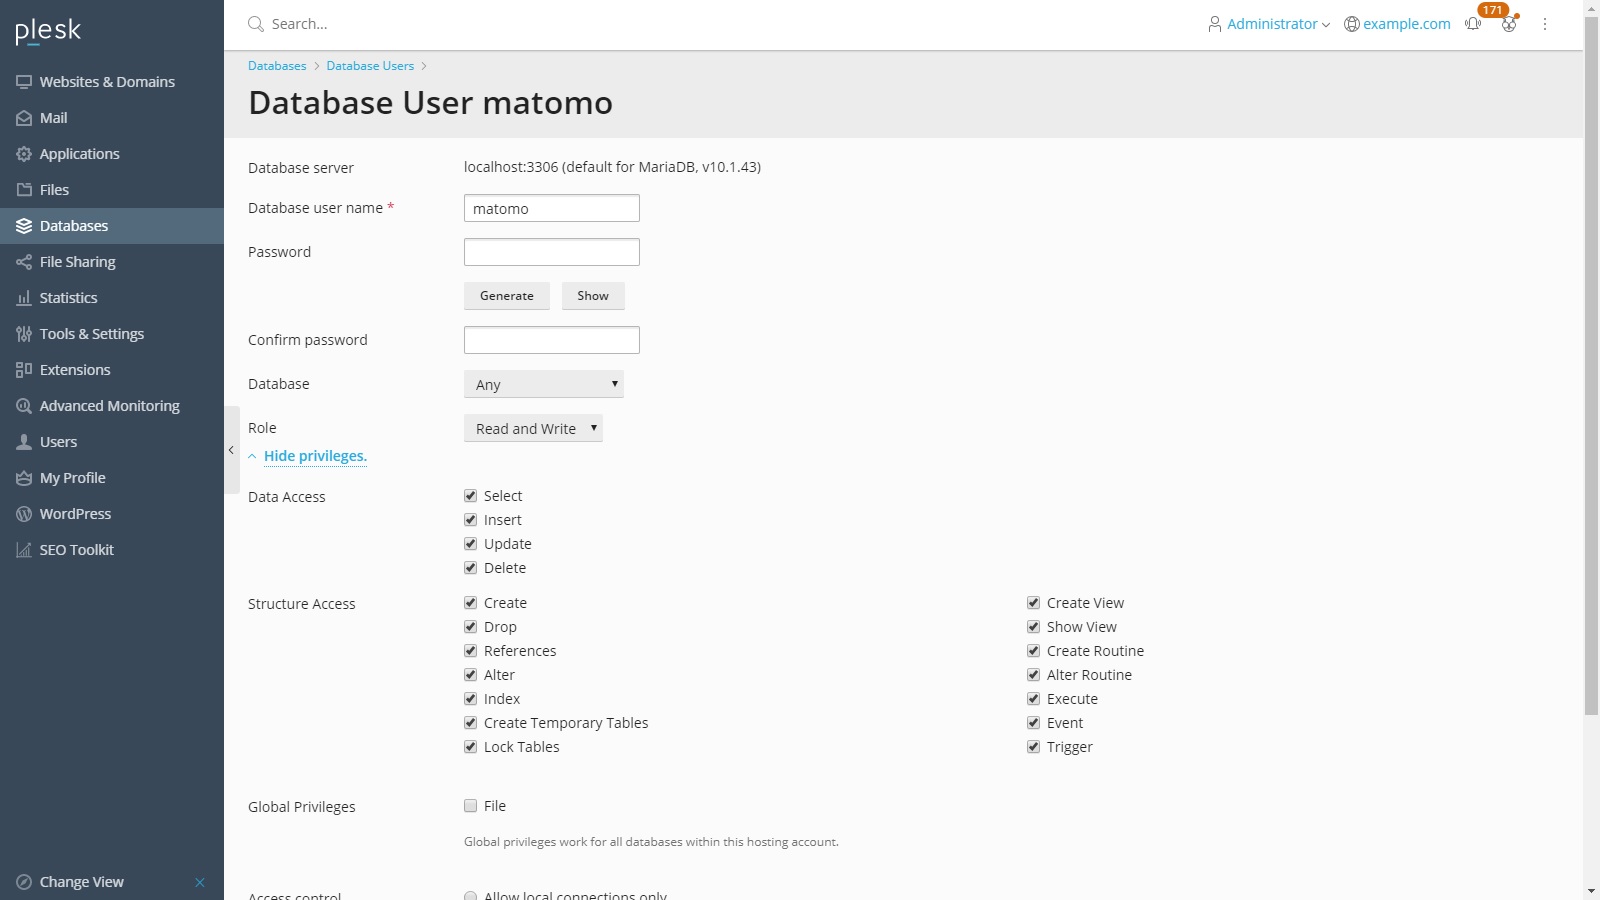
Task: Expand the Administrator account menu
Action: 1270,24
